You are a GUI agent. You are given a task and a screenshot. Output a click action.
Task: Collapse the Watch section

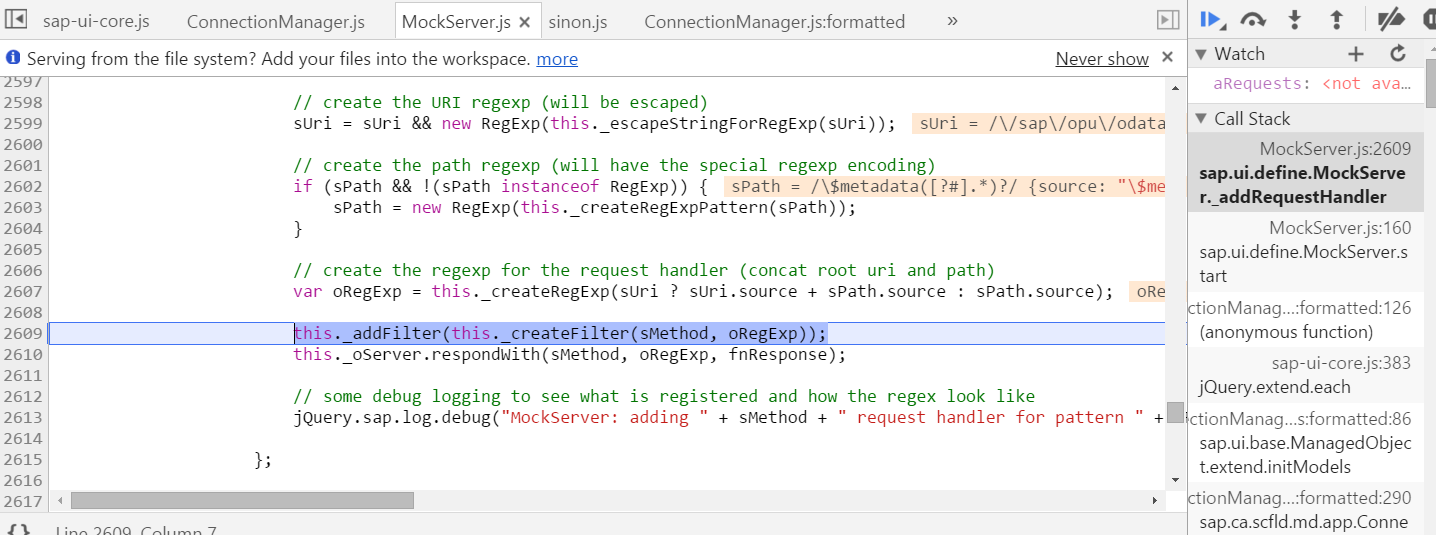click(1200, 54)
